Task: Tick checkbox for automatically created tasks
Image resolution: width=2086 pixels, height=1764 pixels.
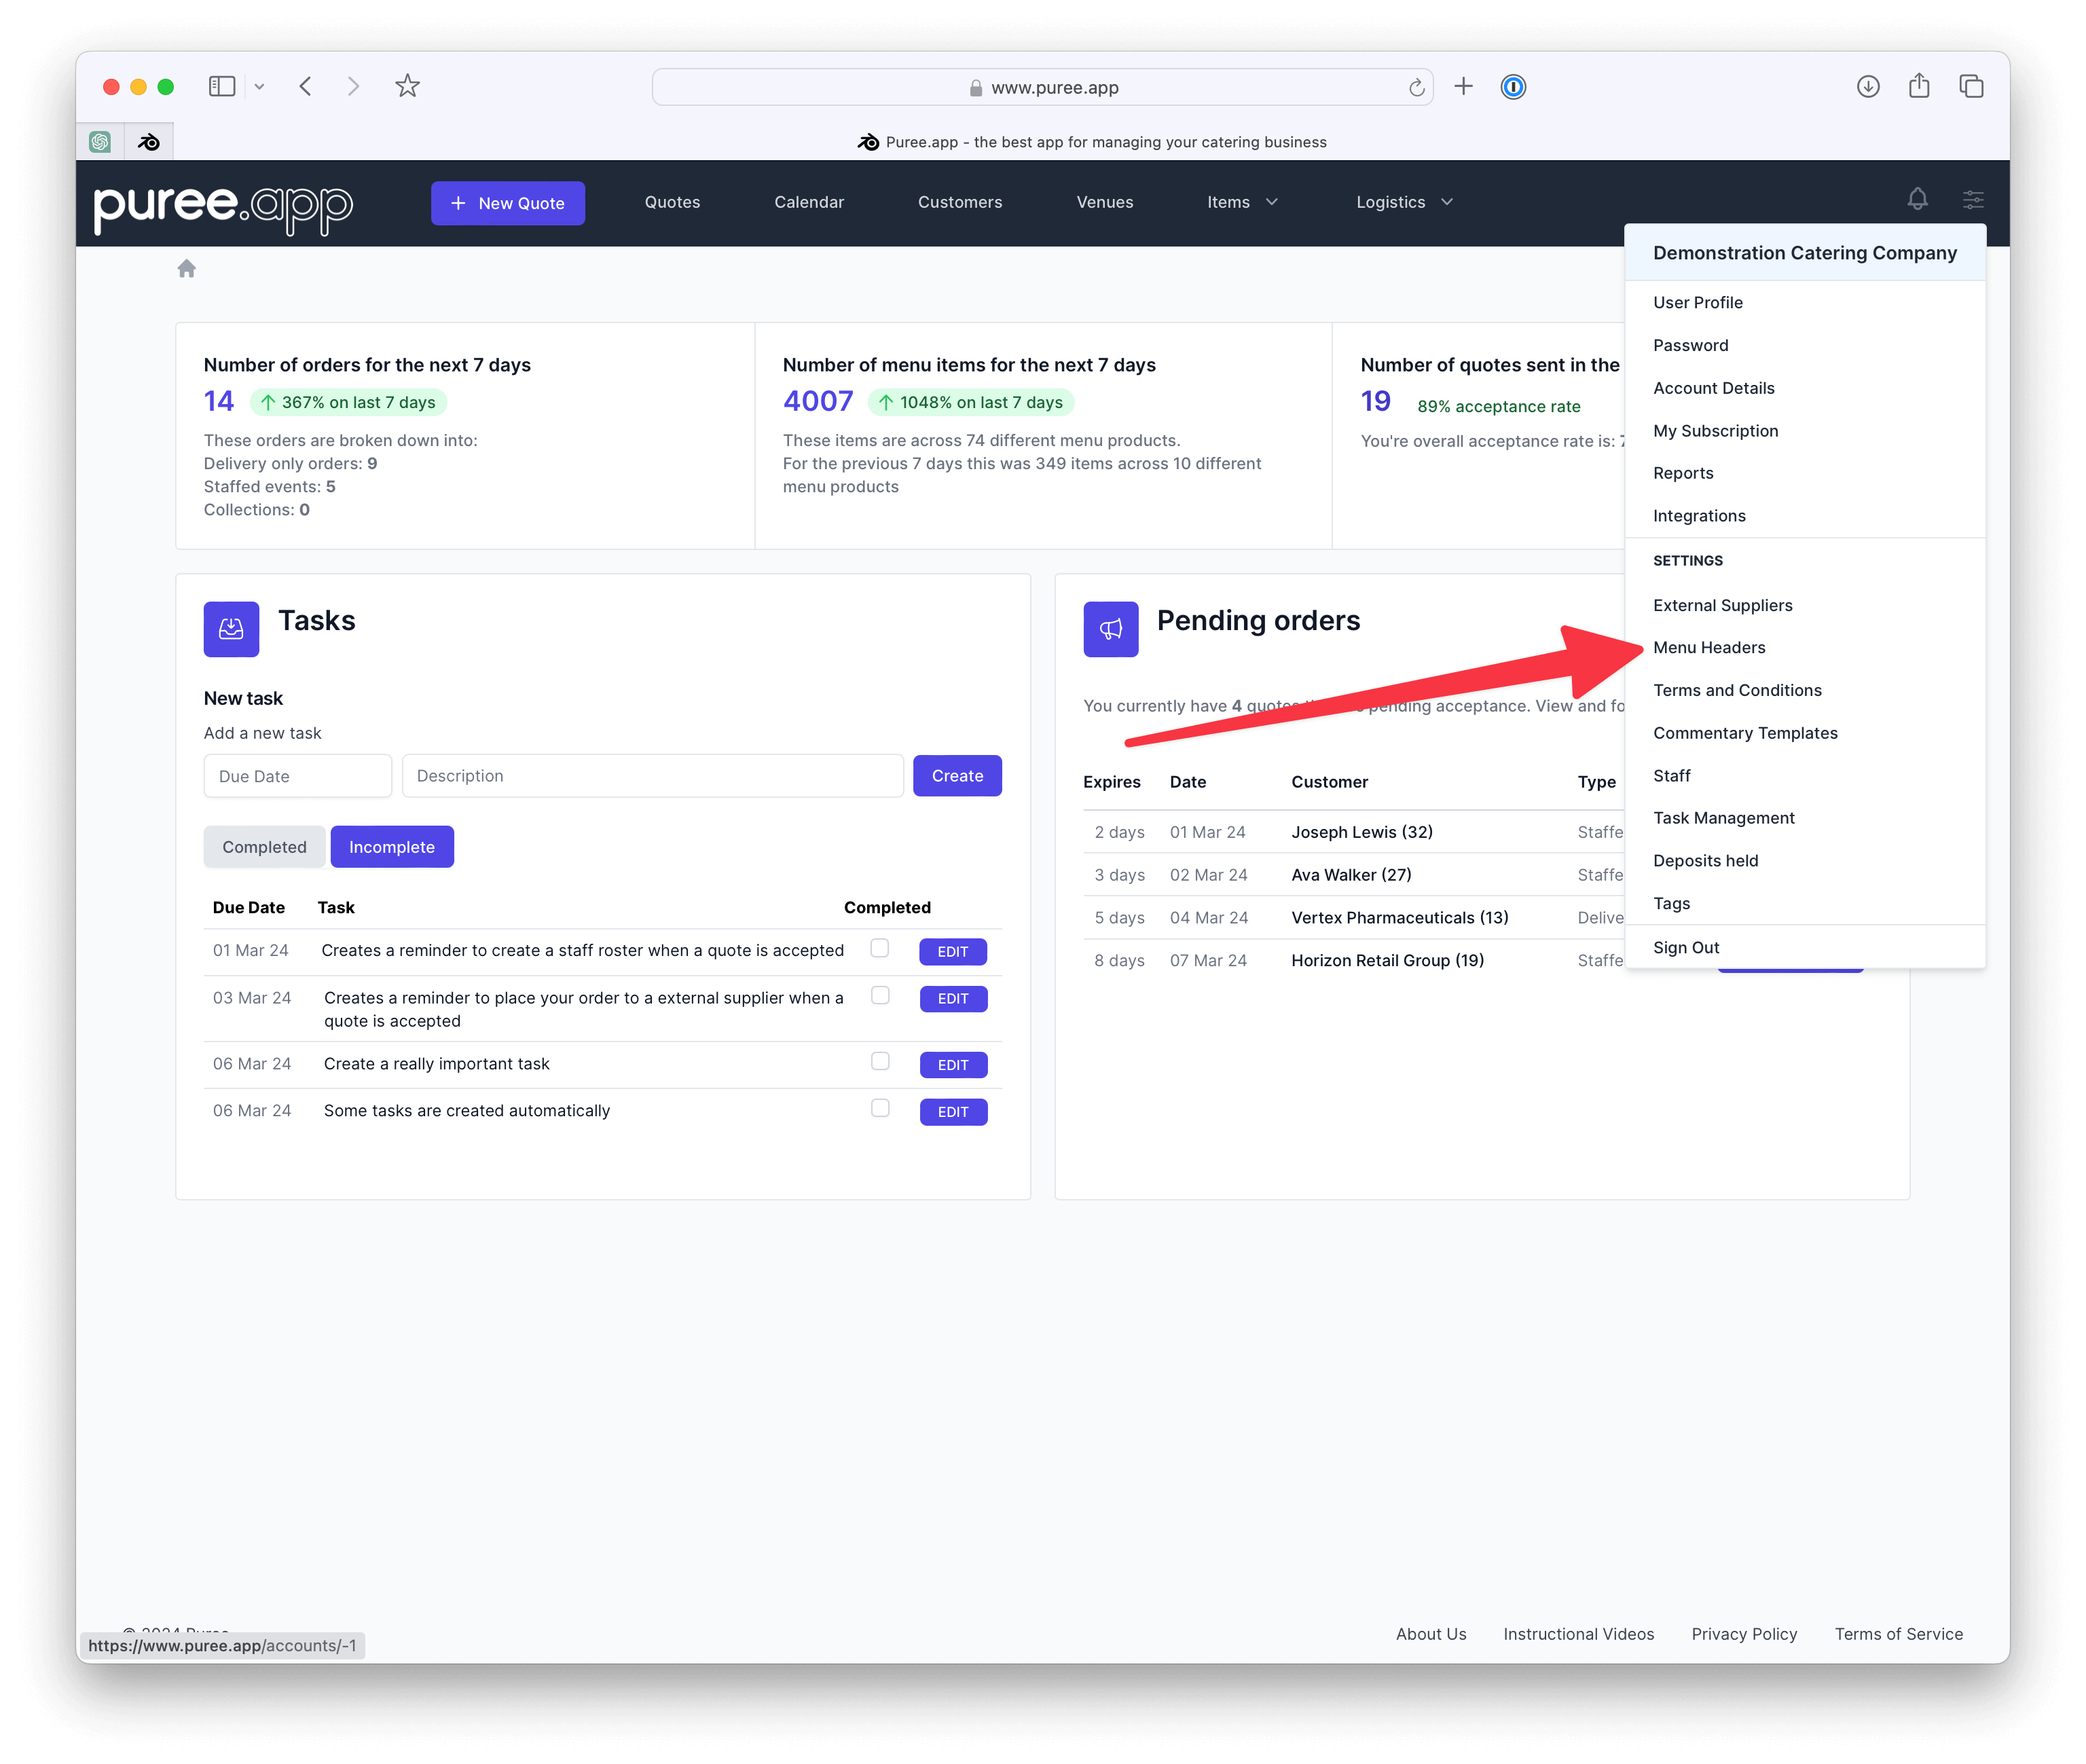Action: pyautogui.click(x=880, y=1108)
